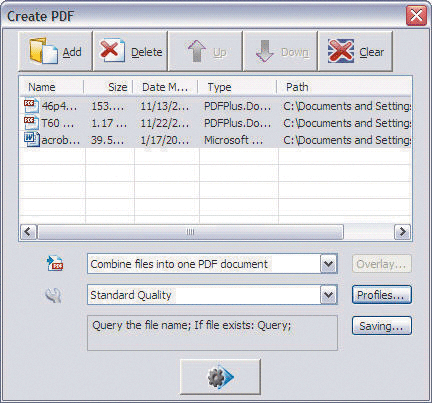Select the acrob Word document row

click(x=216, y=140)
